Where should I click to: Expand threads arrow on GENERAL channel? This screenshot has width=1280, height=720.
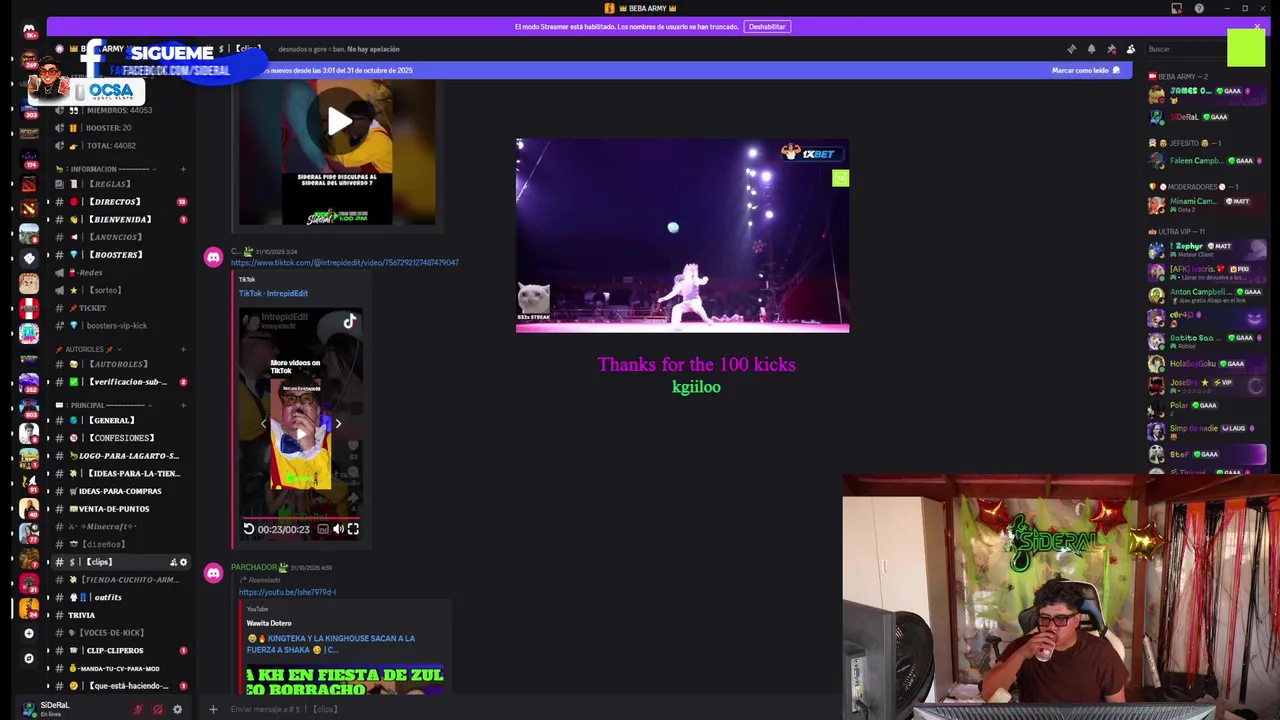pyautogui.click(x=48, y=420)
